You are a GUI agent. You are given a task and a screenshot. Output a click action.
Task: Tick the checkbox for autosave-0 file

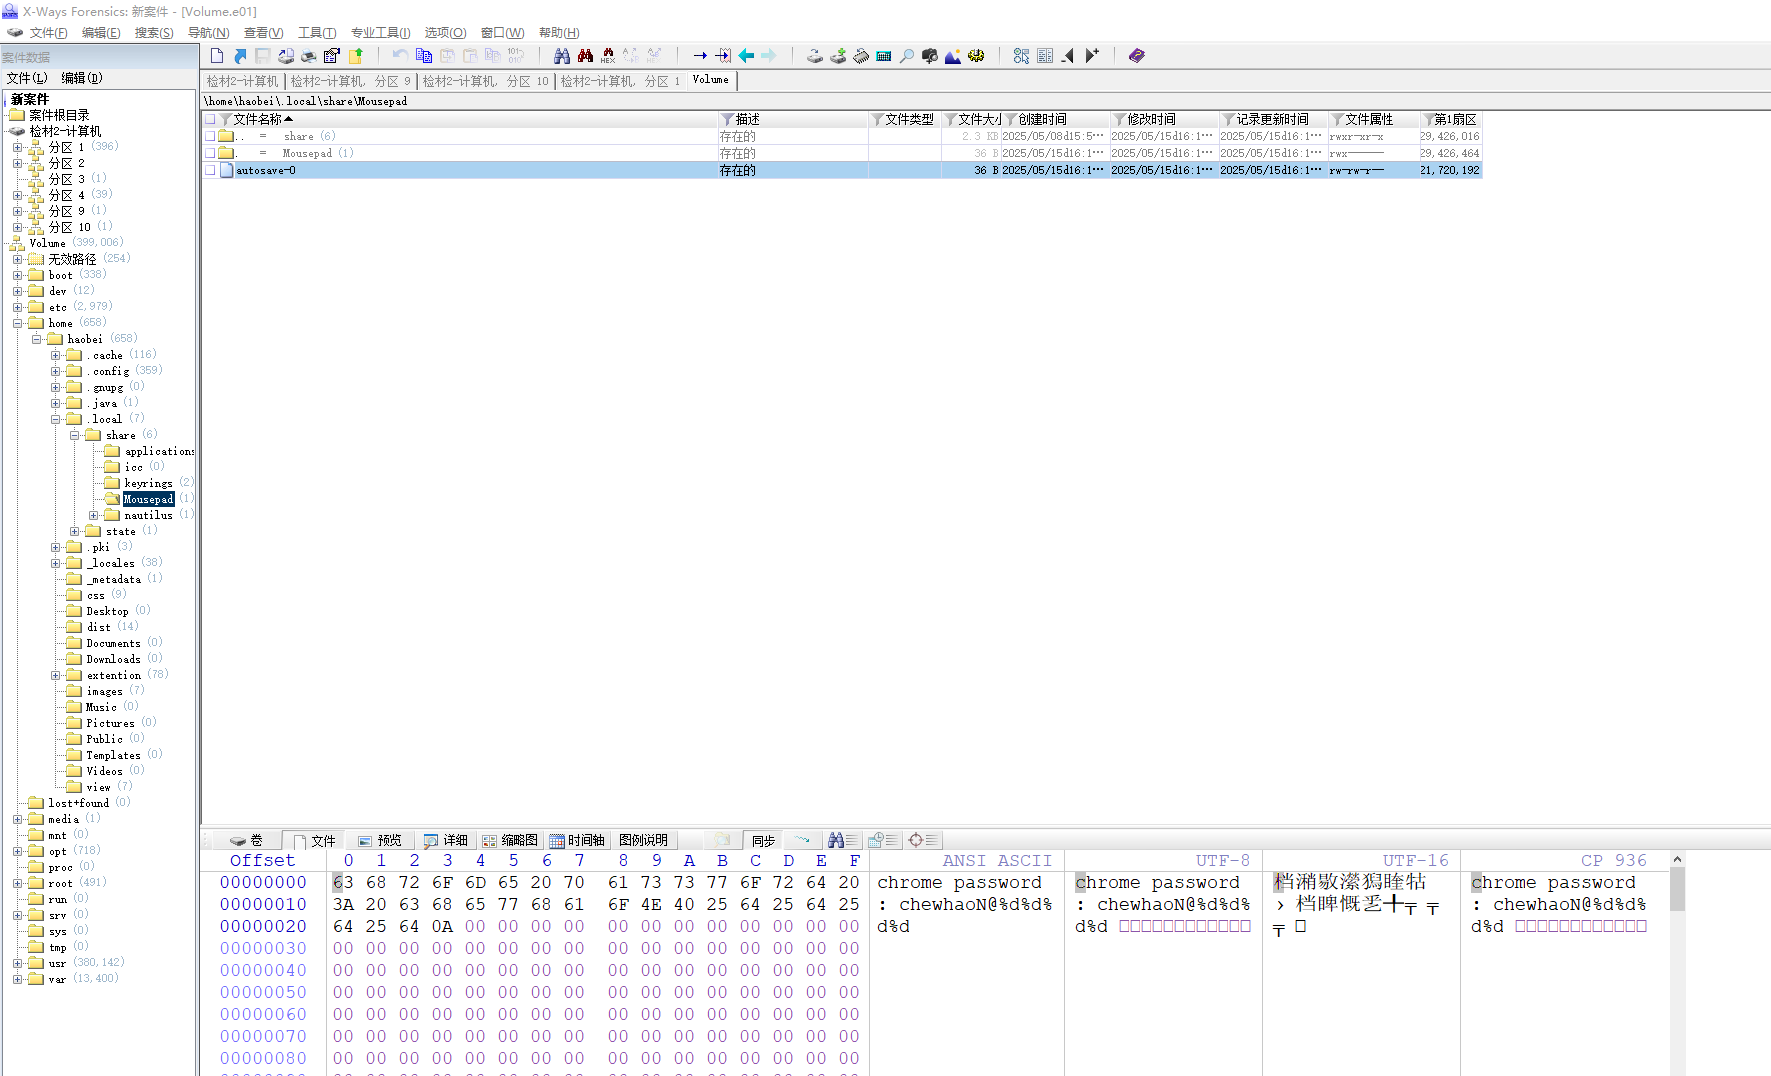(210, 171)
